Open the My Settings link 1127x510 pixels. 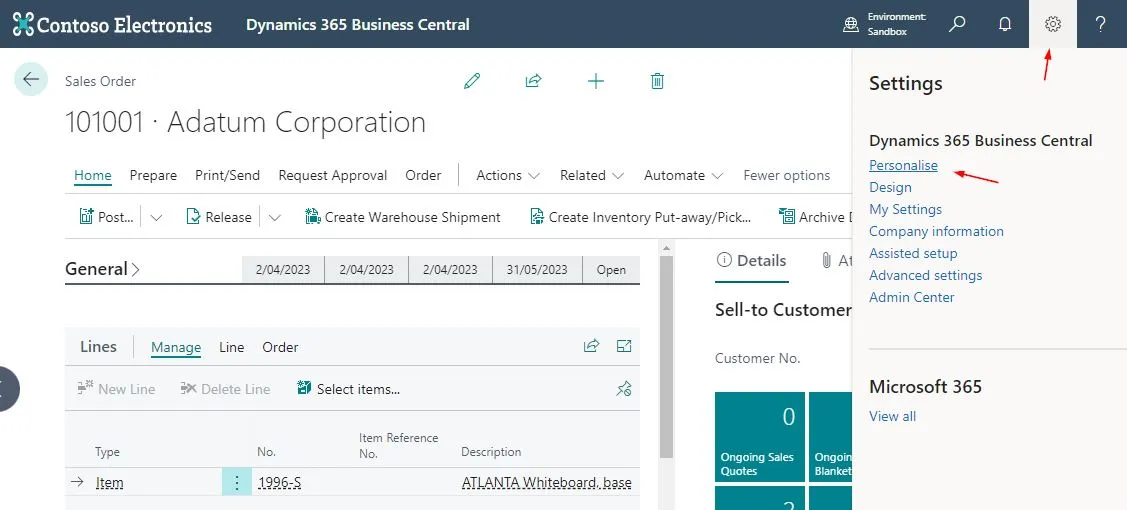click(x=906, y=209)
